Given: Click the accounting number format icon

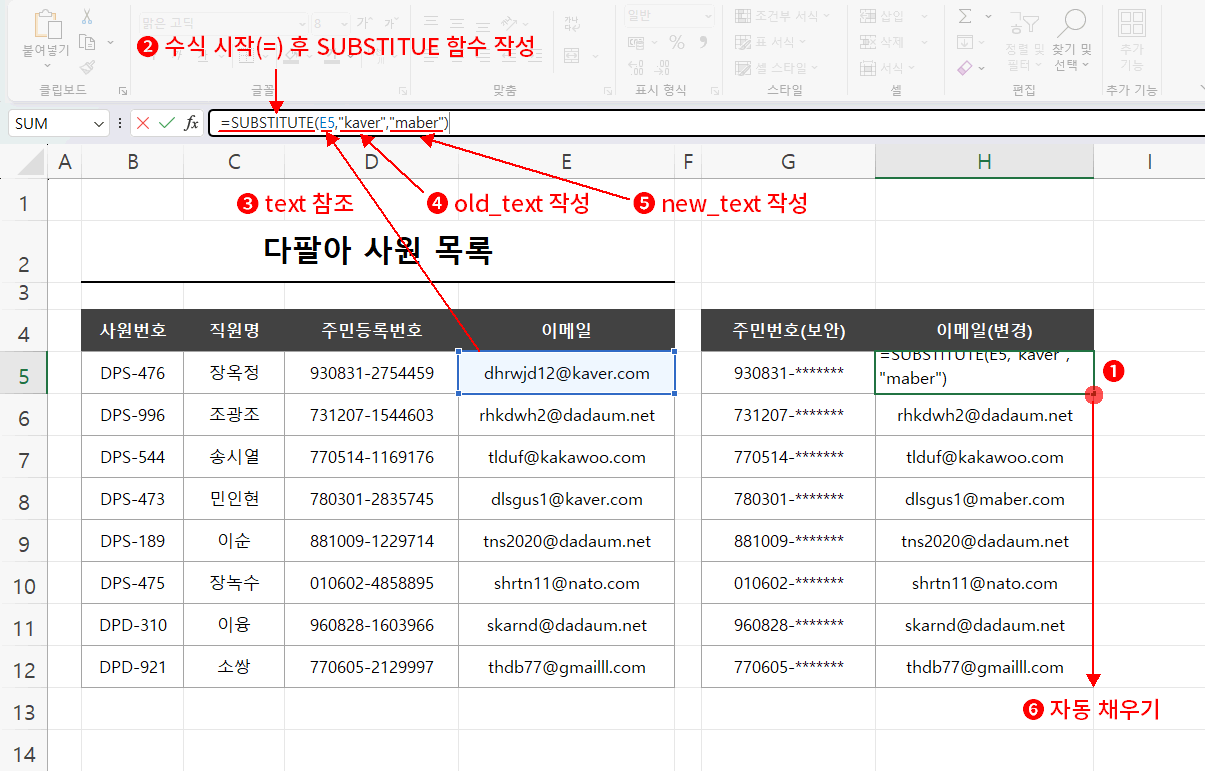Looking at the screenshot, I should tap(636, 42).
